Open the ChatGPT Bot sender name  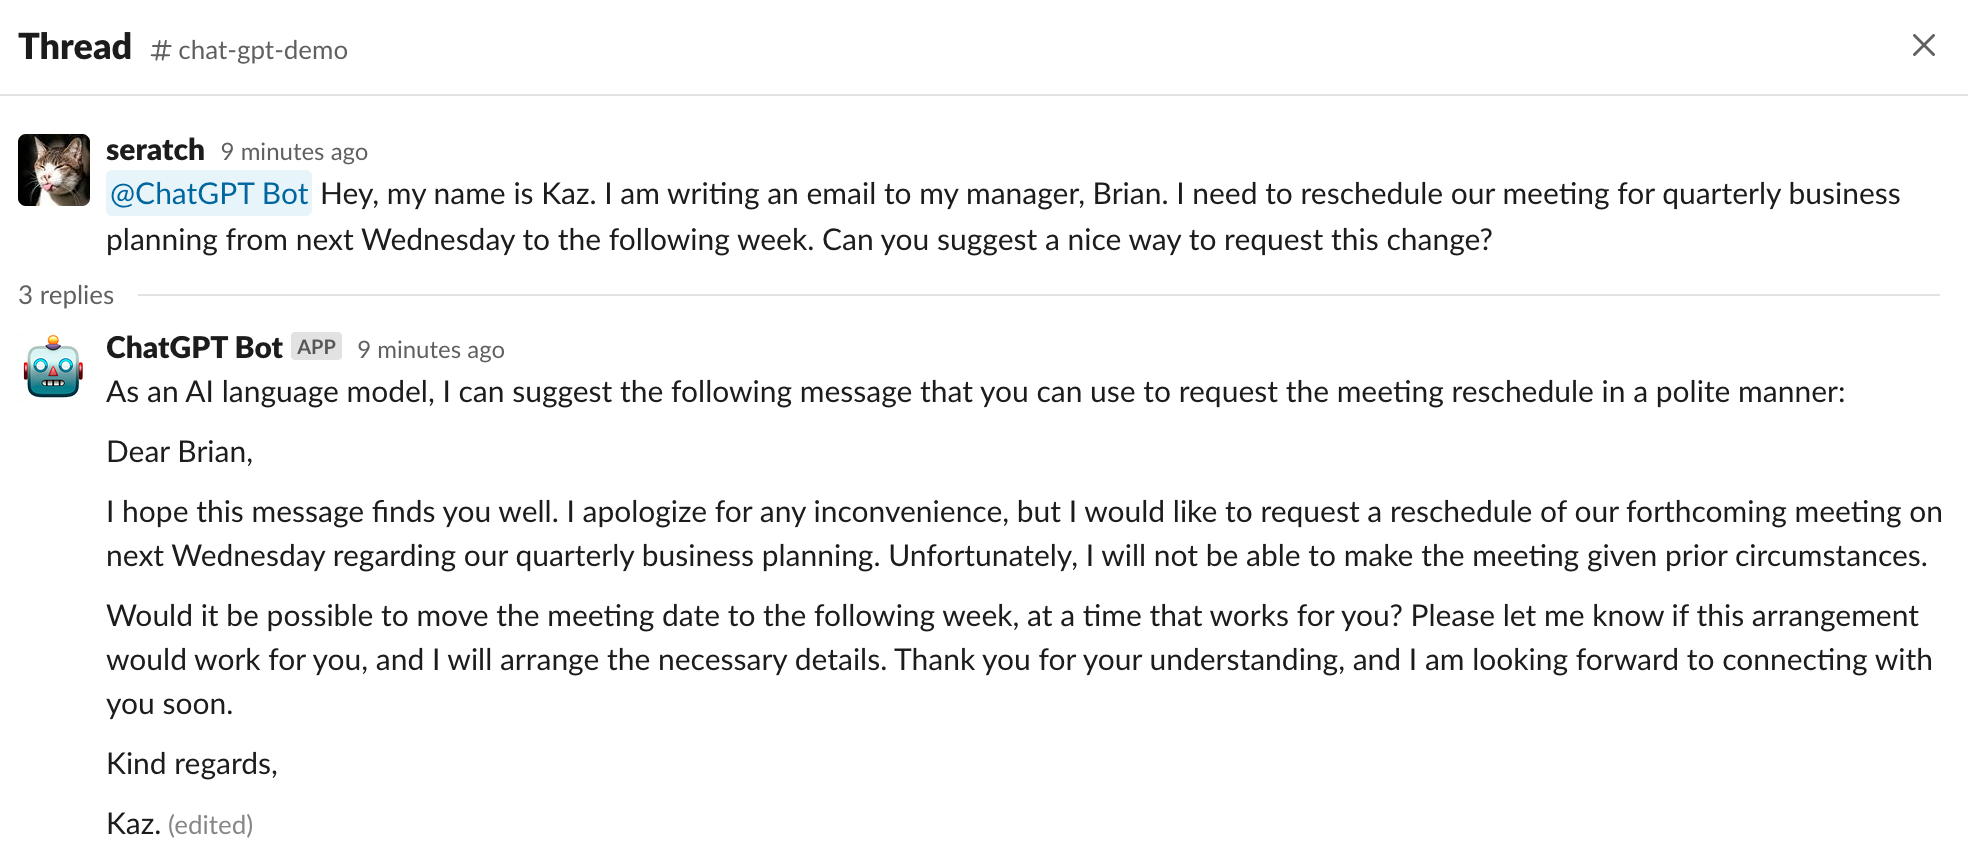click(x=194, y=348)
